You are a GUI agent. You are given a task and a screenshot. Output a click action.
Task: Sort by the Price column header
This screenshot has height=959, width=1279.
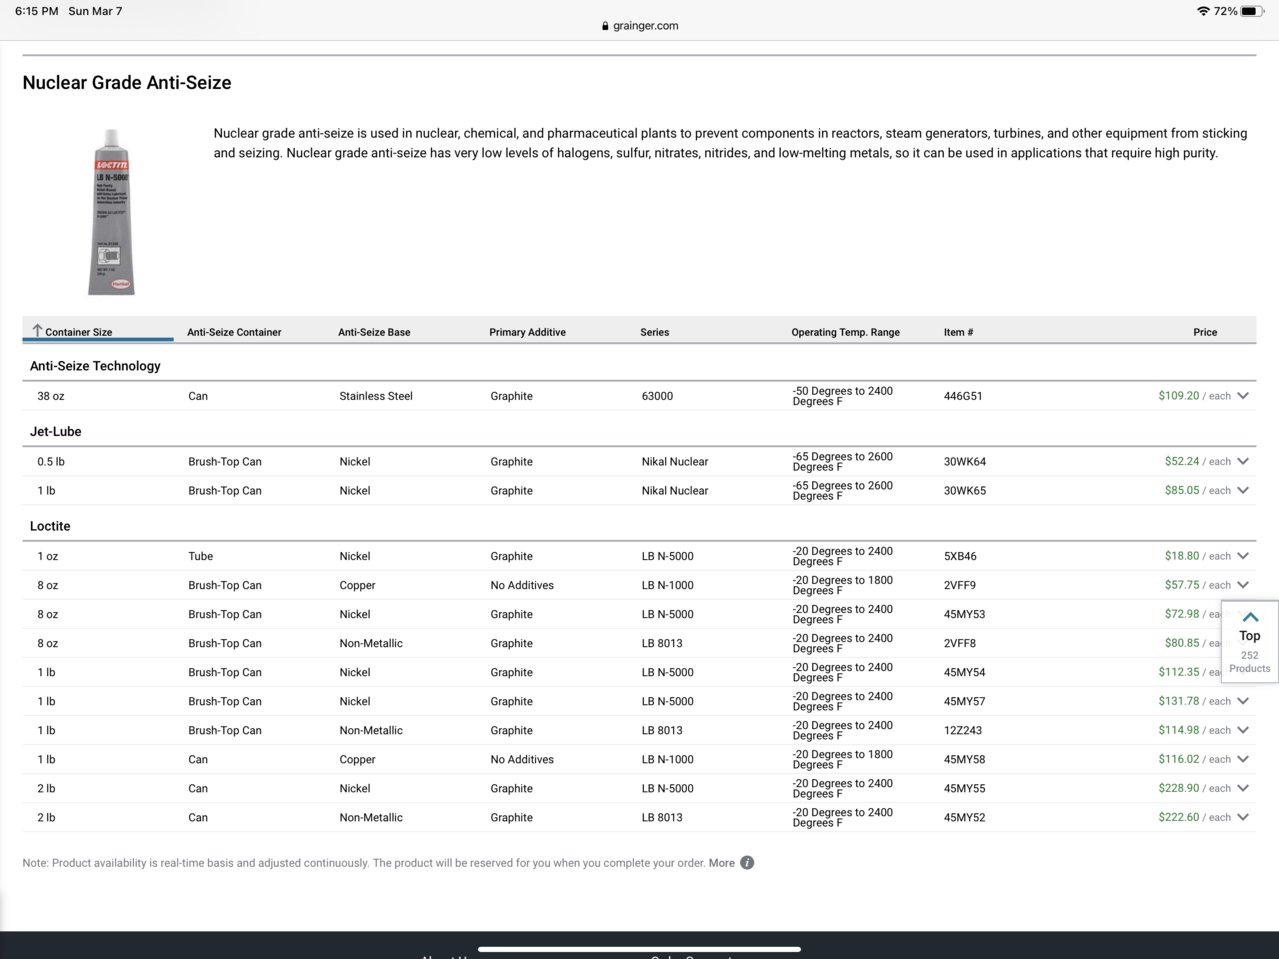point(1205,332)
